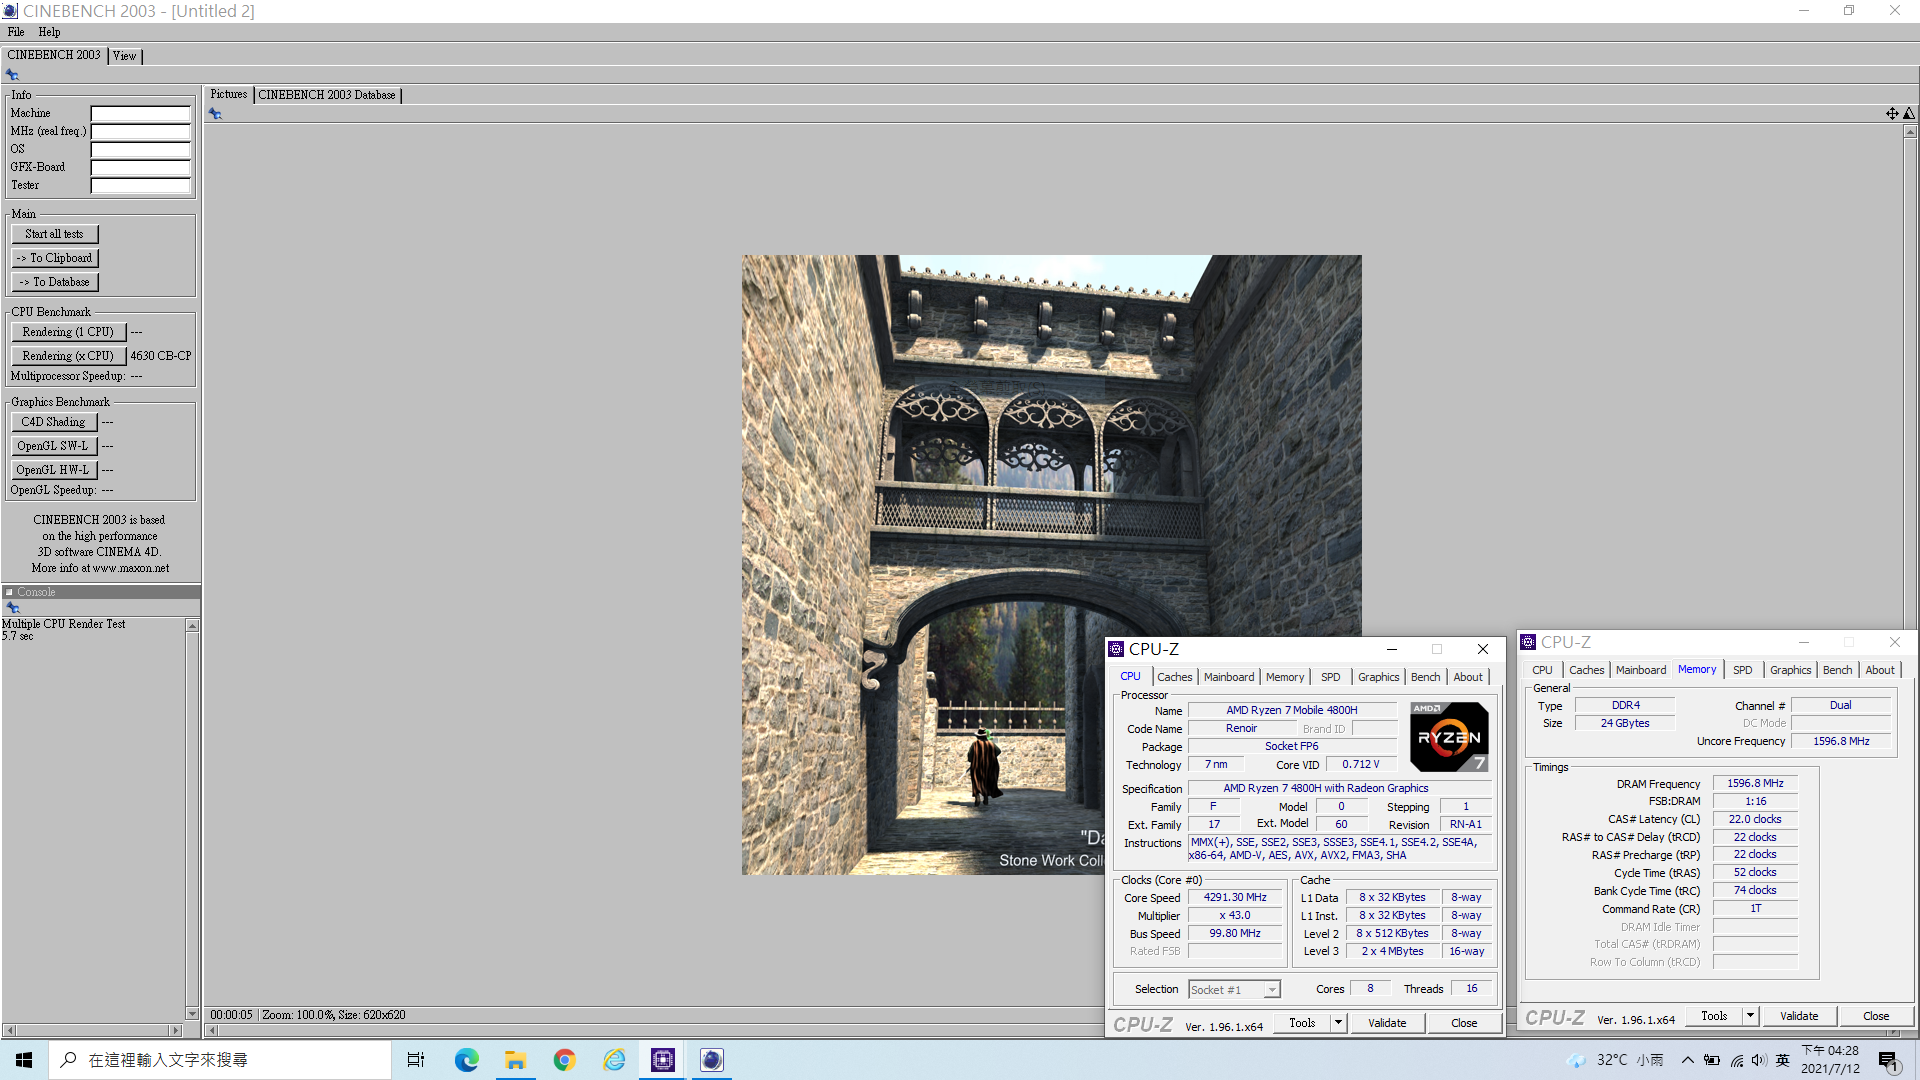Image resolution: width=1920 pixels, height=1080 pixels.
Task: Open About tab in the rear CPU-Z window
Action: (1880, 670)
